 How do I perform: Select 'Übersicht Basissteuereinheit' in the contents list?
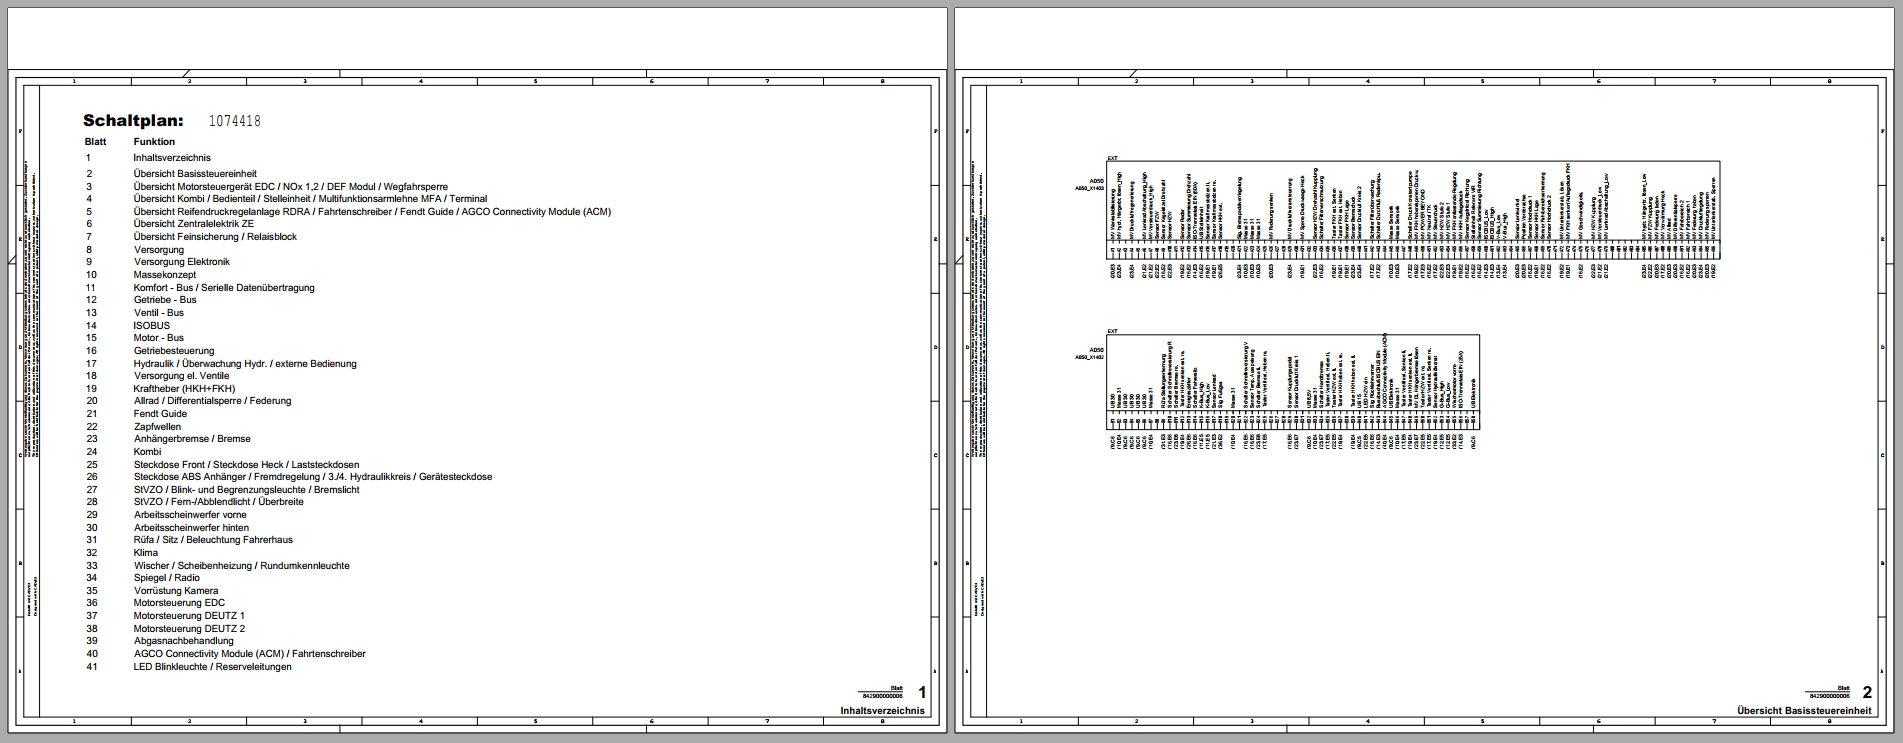195,174
